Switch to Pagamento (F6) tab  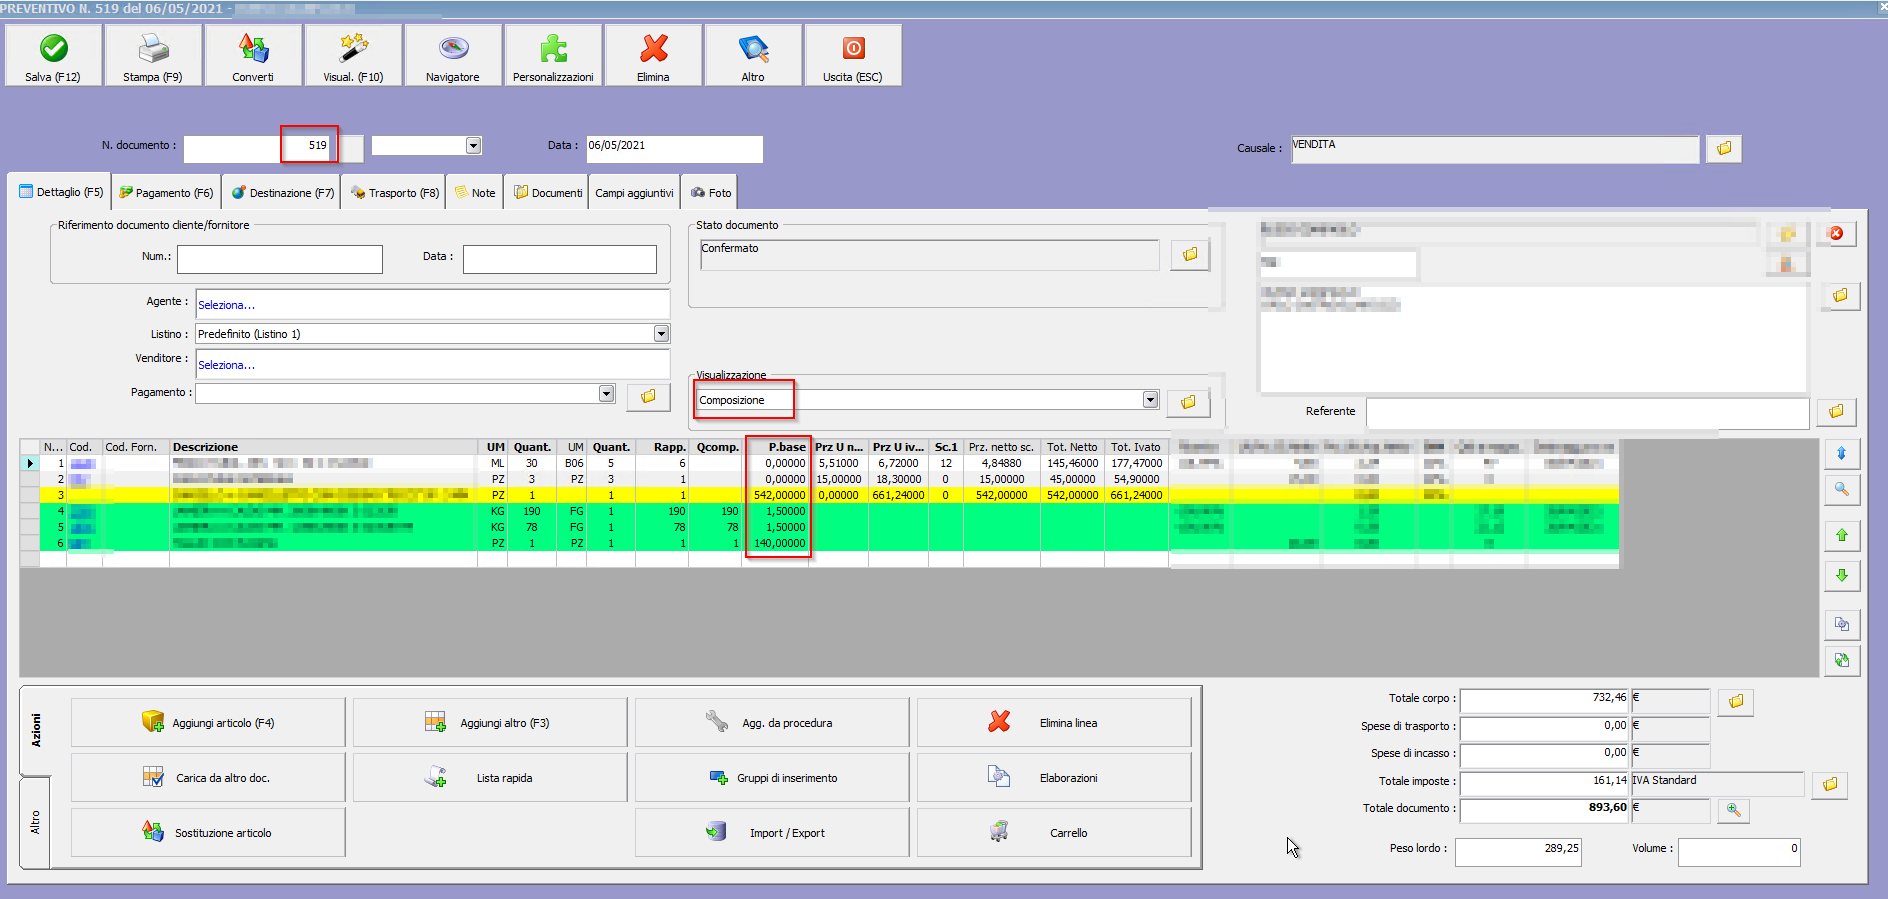pyautogui.click(x=166, y=193)
